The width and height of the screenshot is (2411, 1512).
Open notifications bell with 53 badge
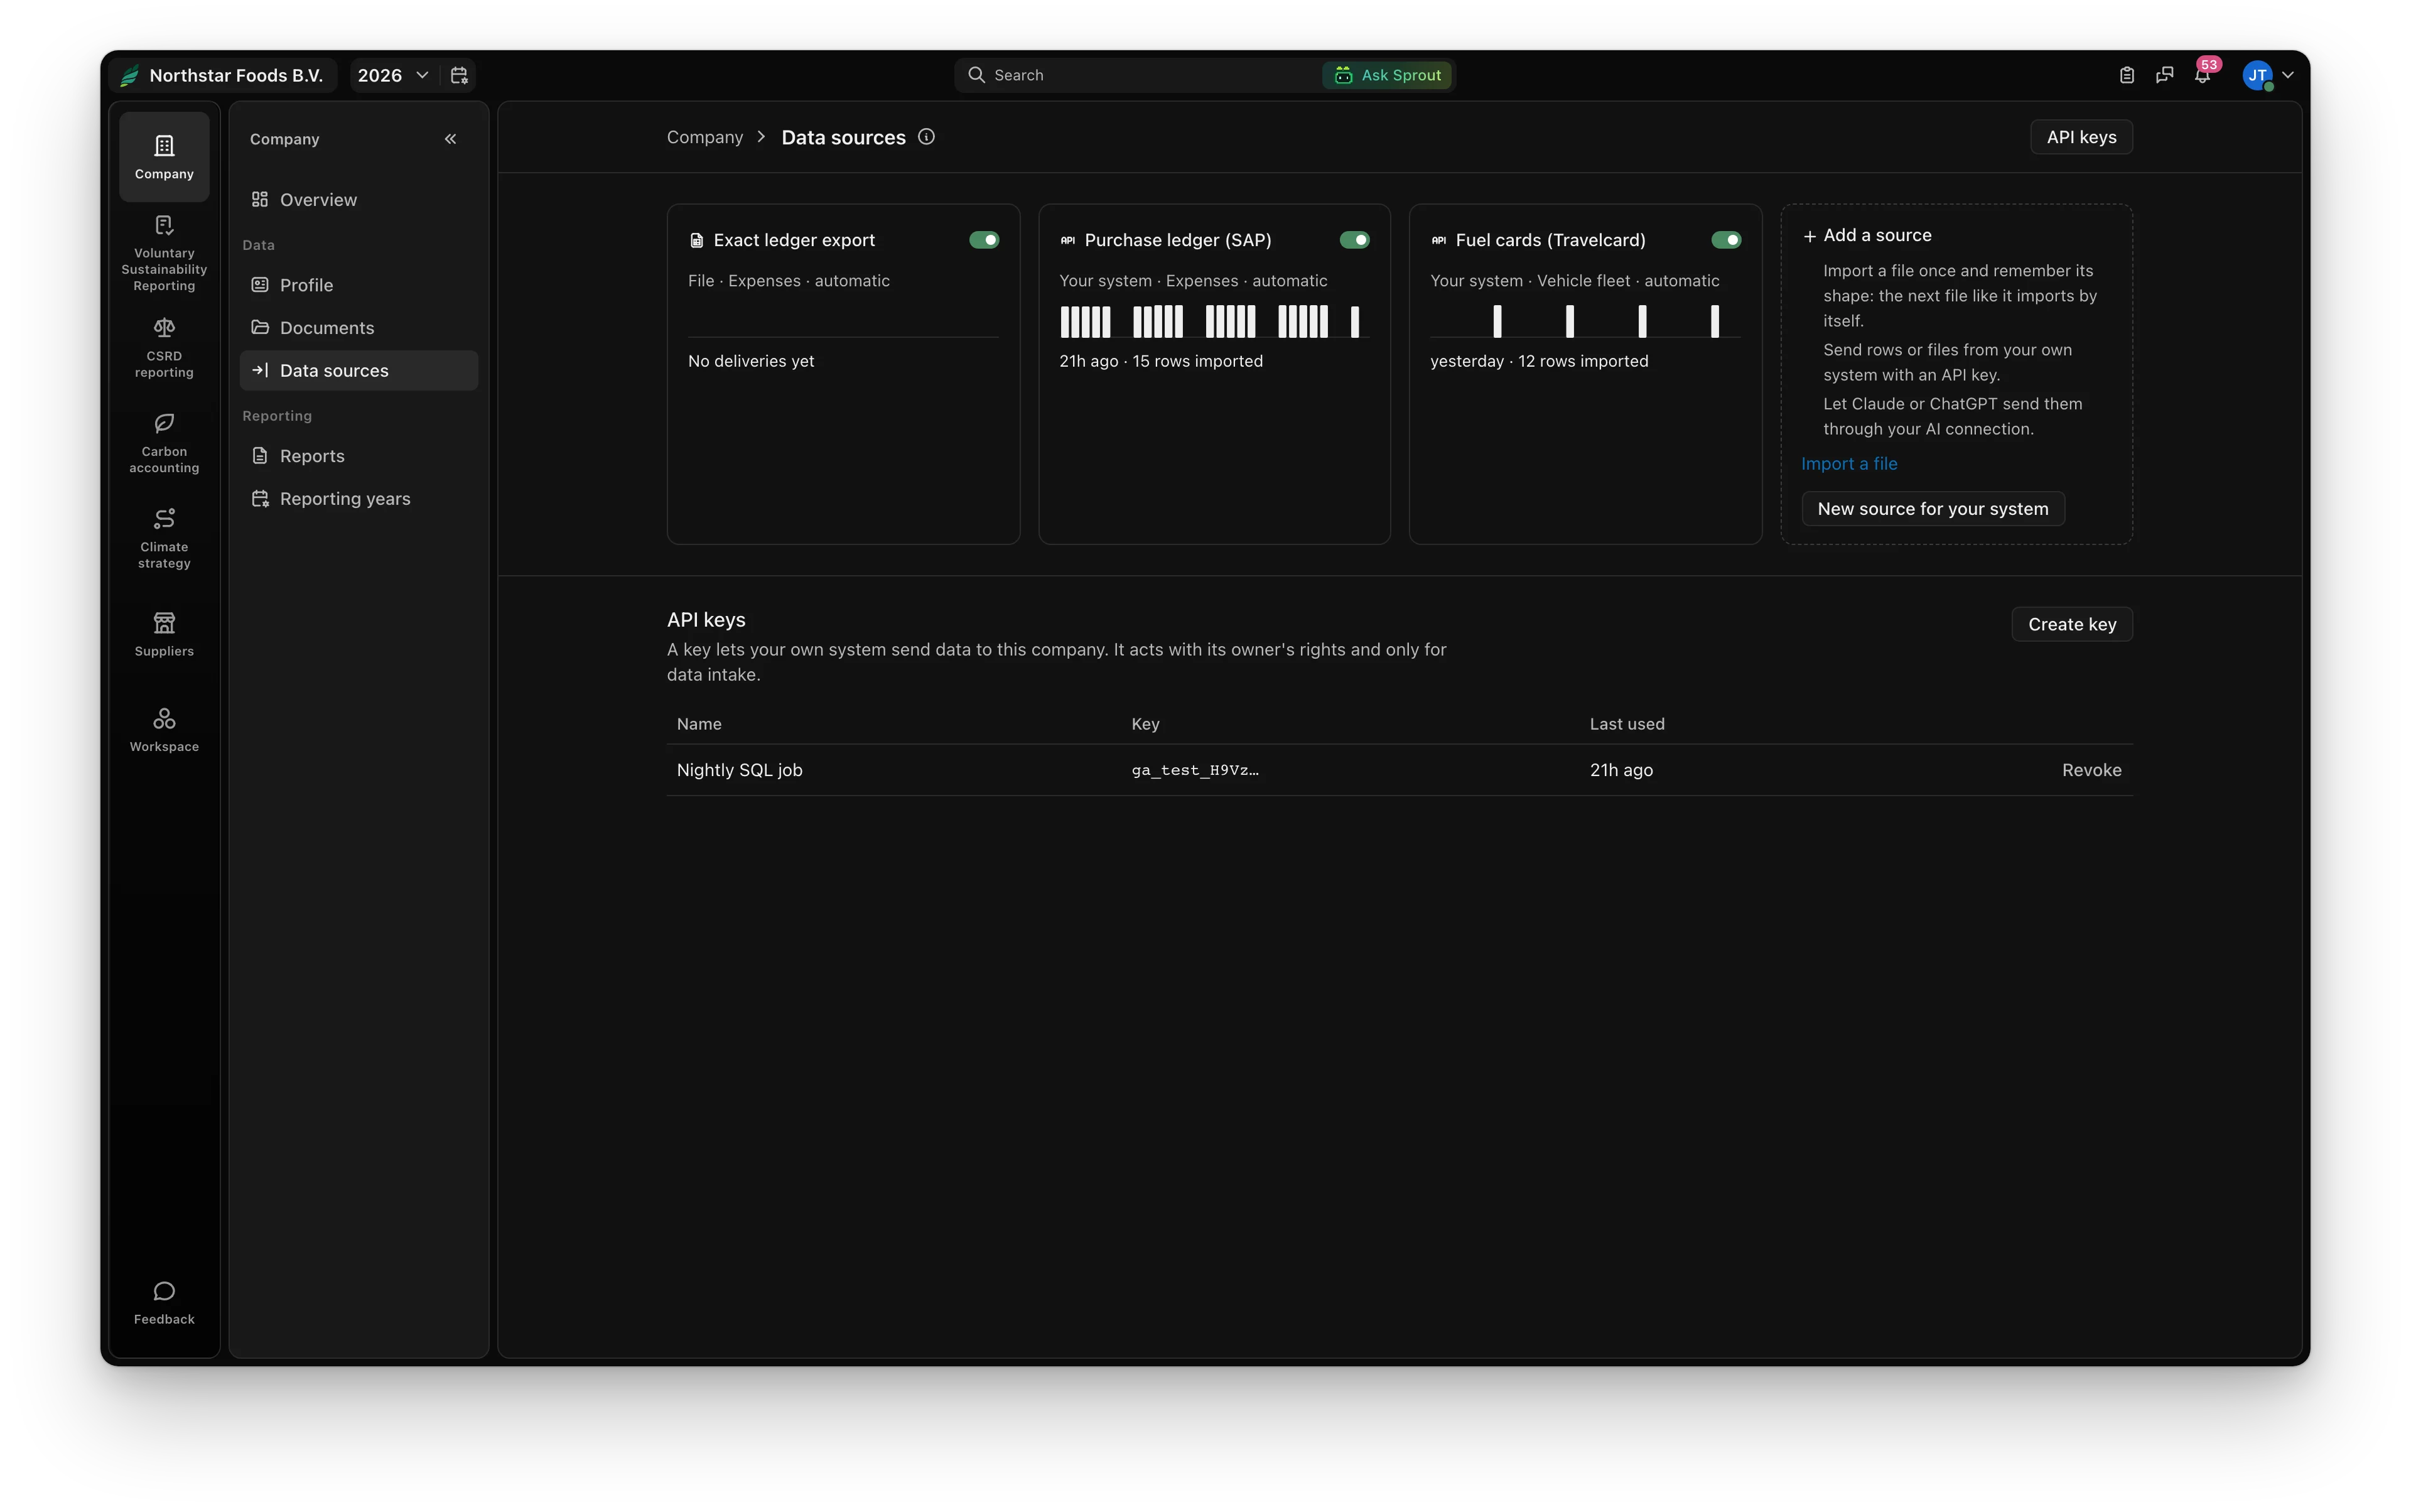tap(2203, 75)
